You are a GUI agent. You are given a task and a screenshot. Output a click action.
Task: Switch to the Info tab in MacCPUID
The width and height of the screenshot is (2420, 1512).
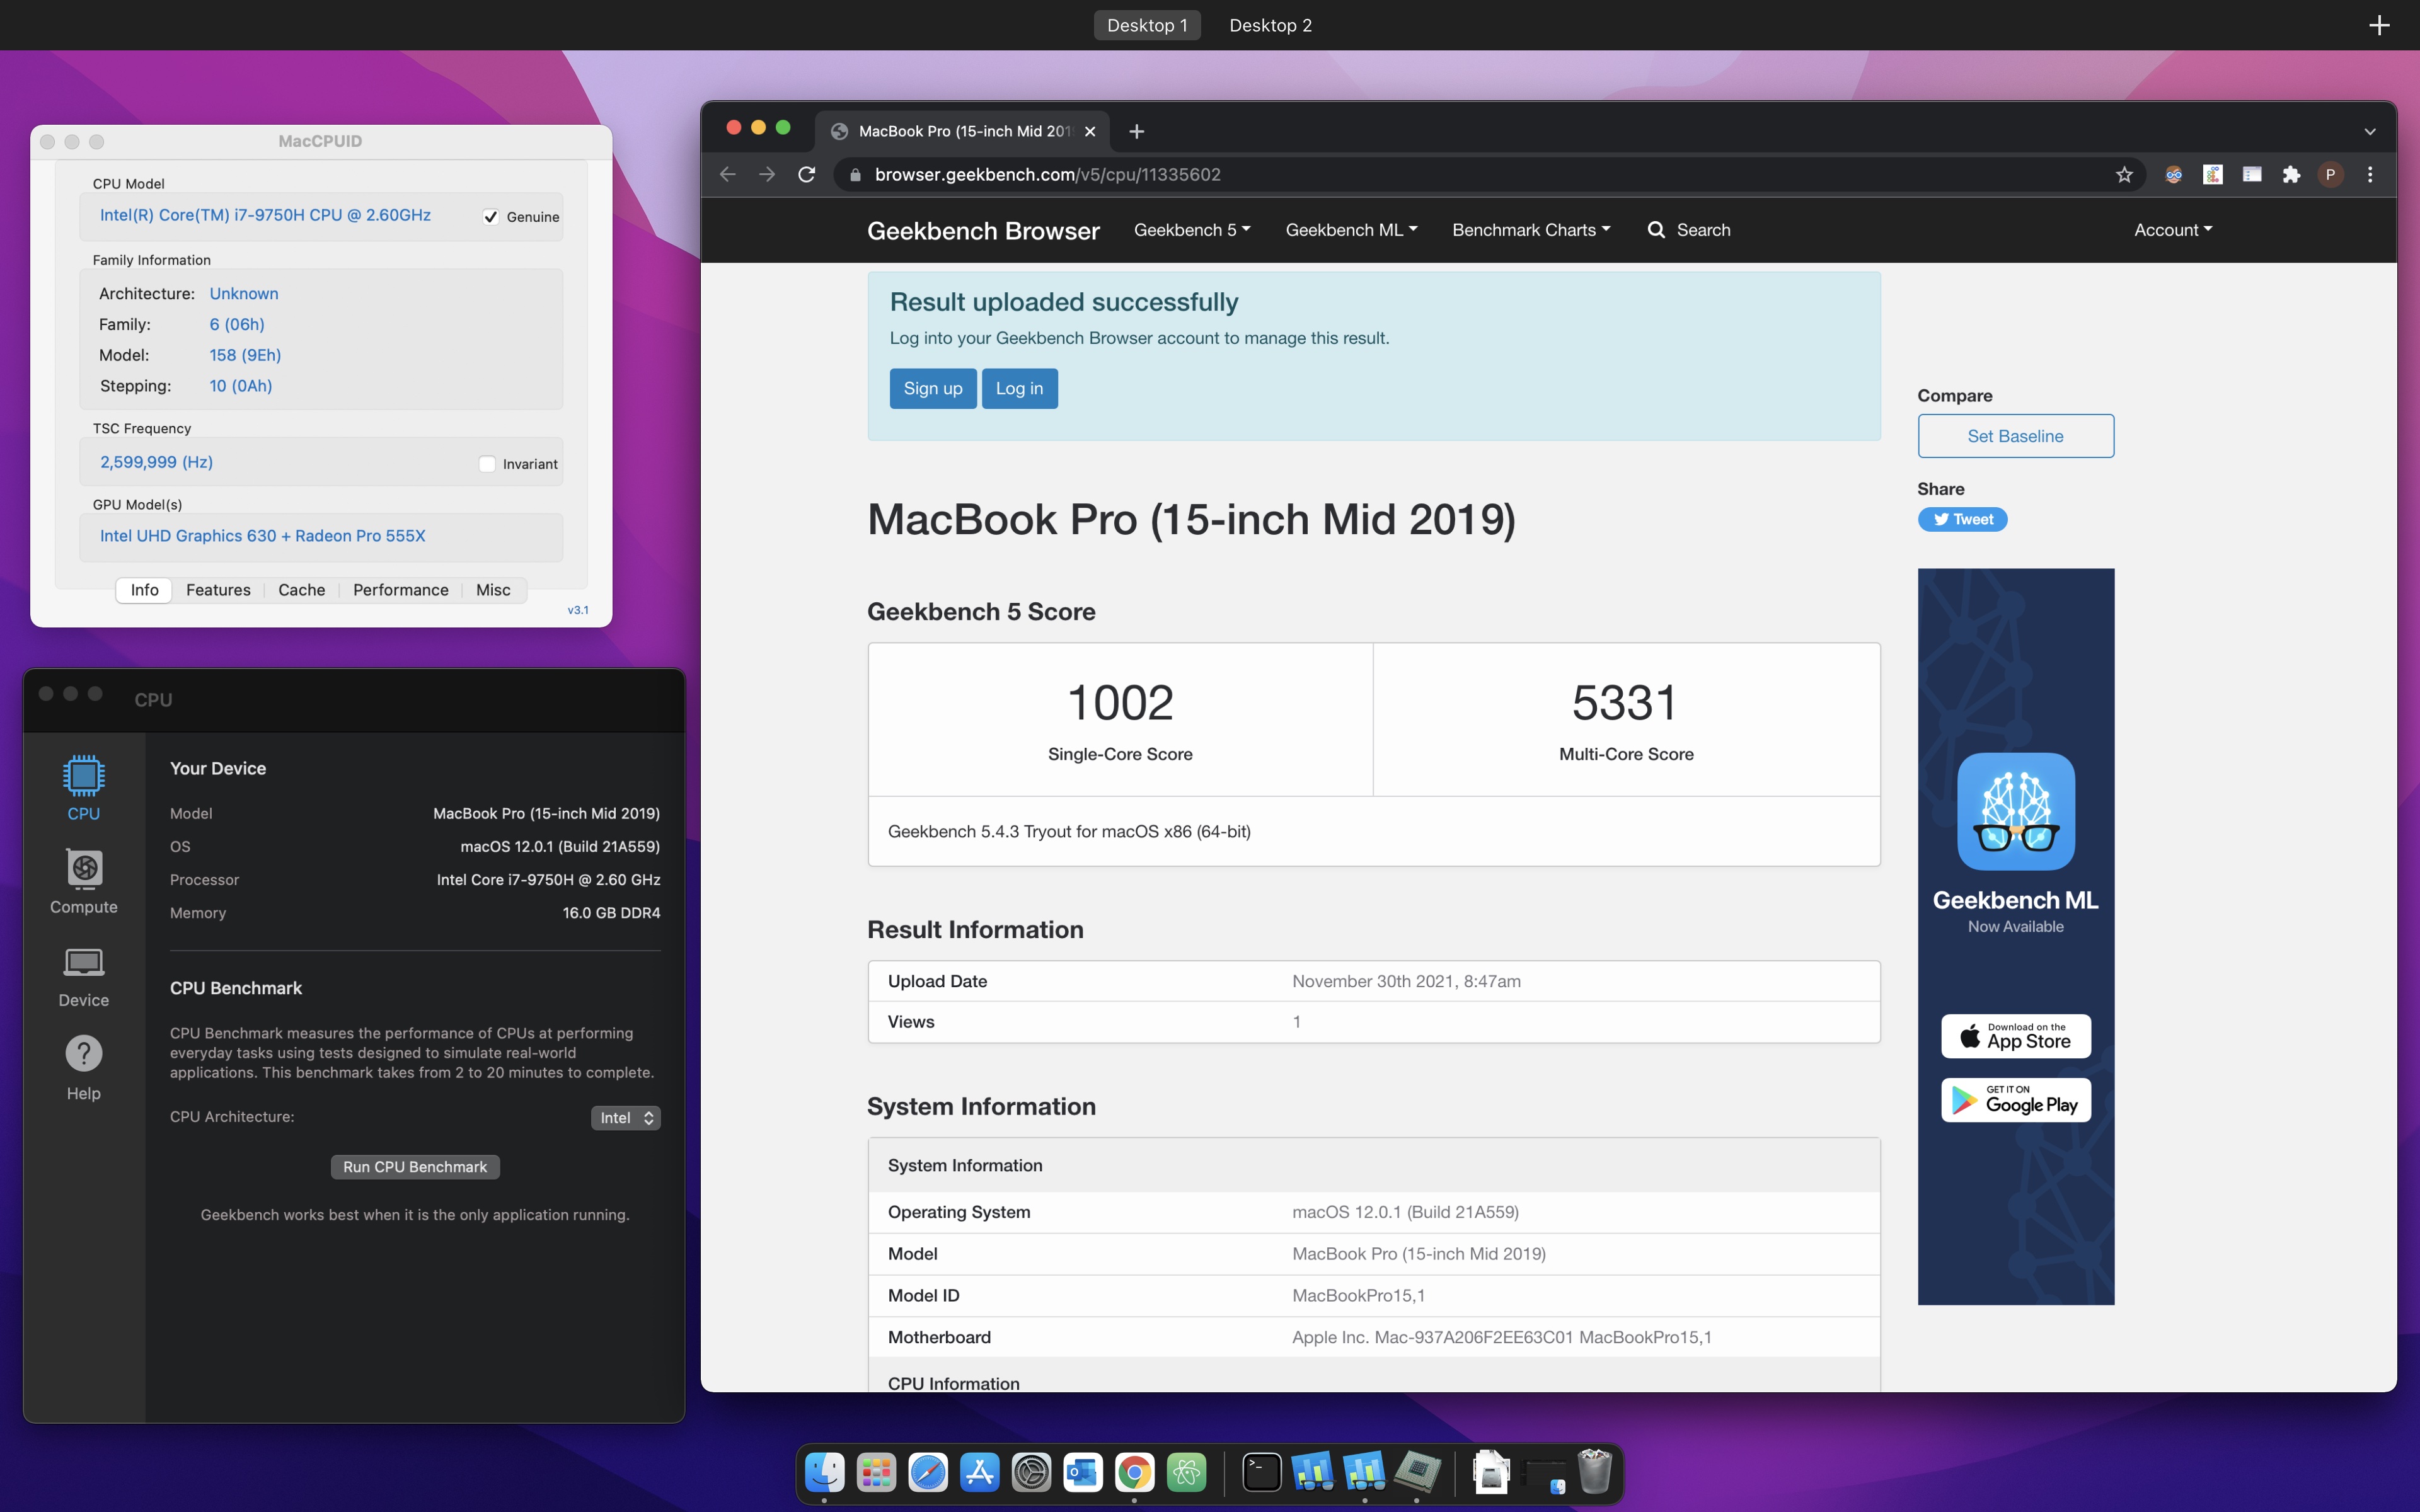point(144,590)
